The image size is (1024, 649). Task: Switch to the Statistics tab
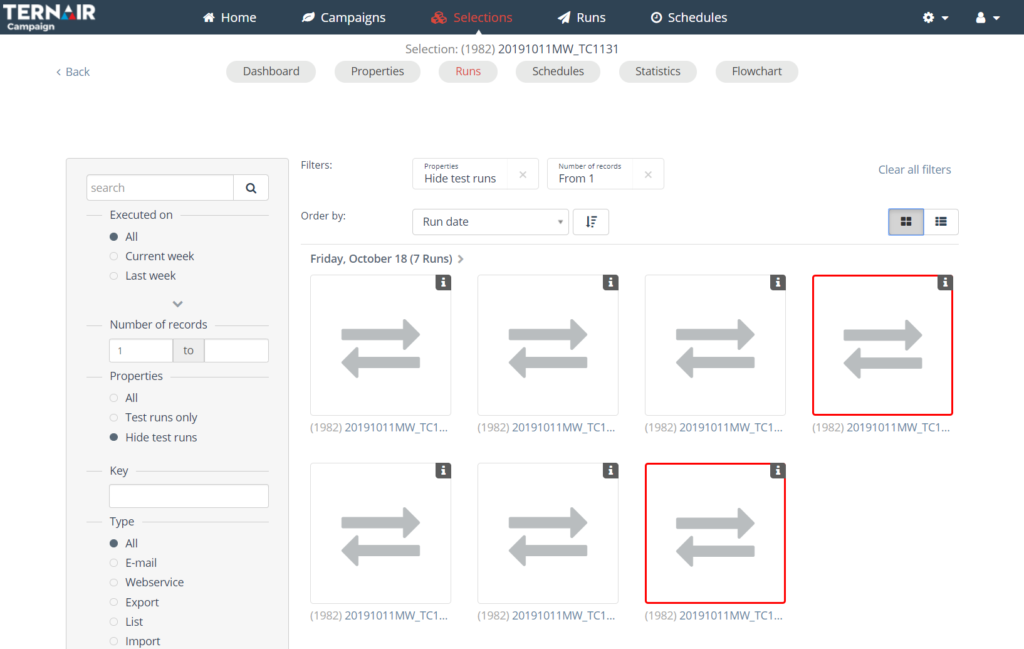coord(658,71)
